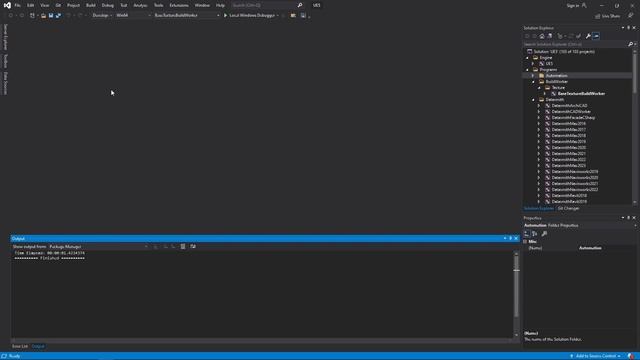Click the Clear All icon in Output toolbar
640x360 pixels.
pyautogui.click(x=183, y=247)
